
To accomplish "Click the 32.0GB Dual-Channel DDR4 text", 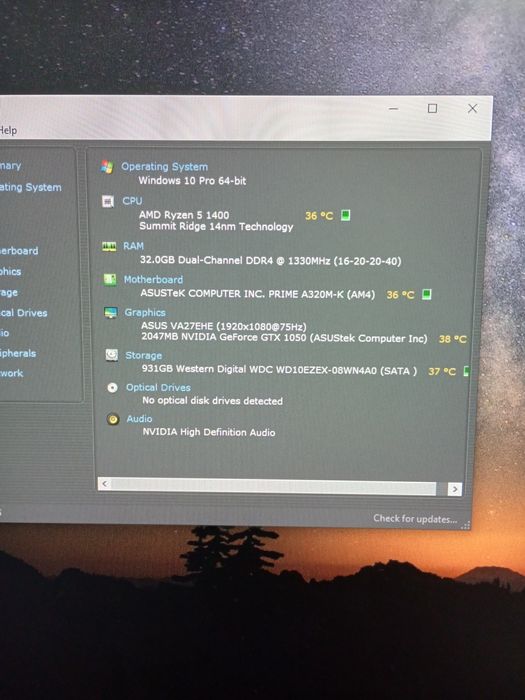I will [271, 260].
